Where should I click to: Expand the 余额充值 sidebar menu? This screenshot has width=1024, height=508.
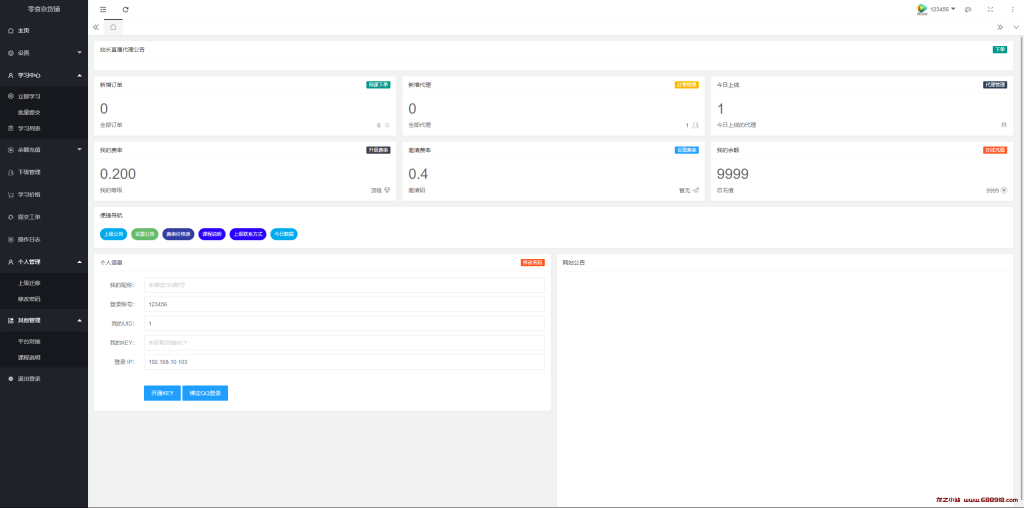pyautogui.click(x=44, y=149)
